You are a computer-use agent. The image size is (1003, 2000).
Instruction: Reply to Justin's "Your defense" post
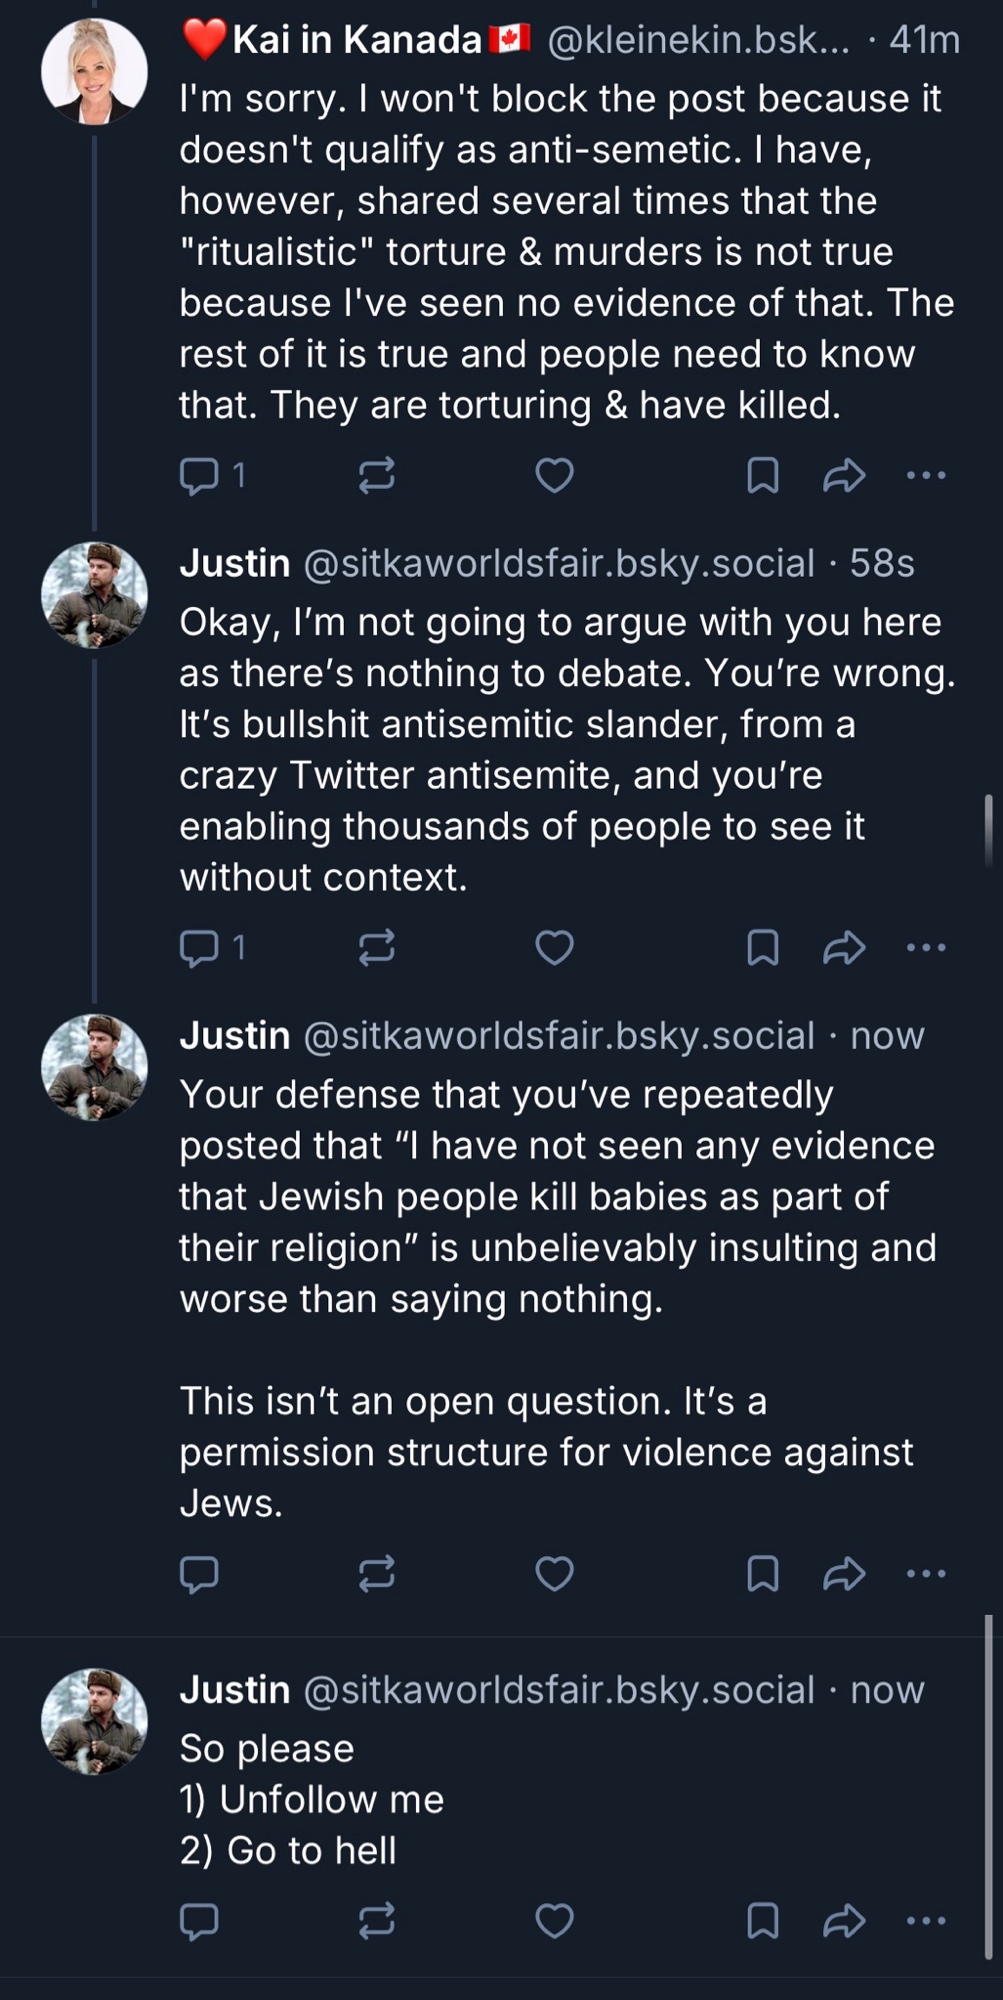[199, 1574]
